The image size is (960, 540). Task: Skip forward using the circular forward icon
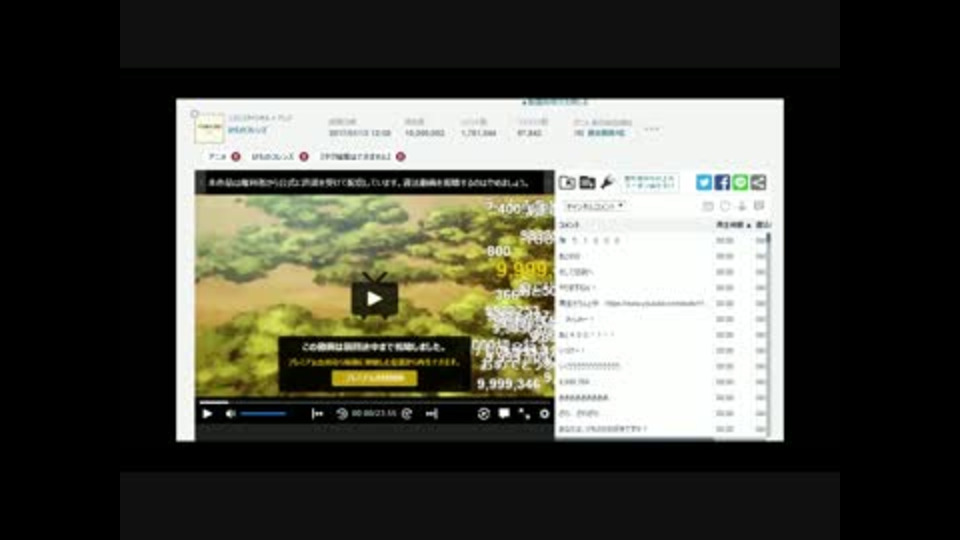point(407,414)
